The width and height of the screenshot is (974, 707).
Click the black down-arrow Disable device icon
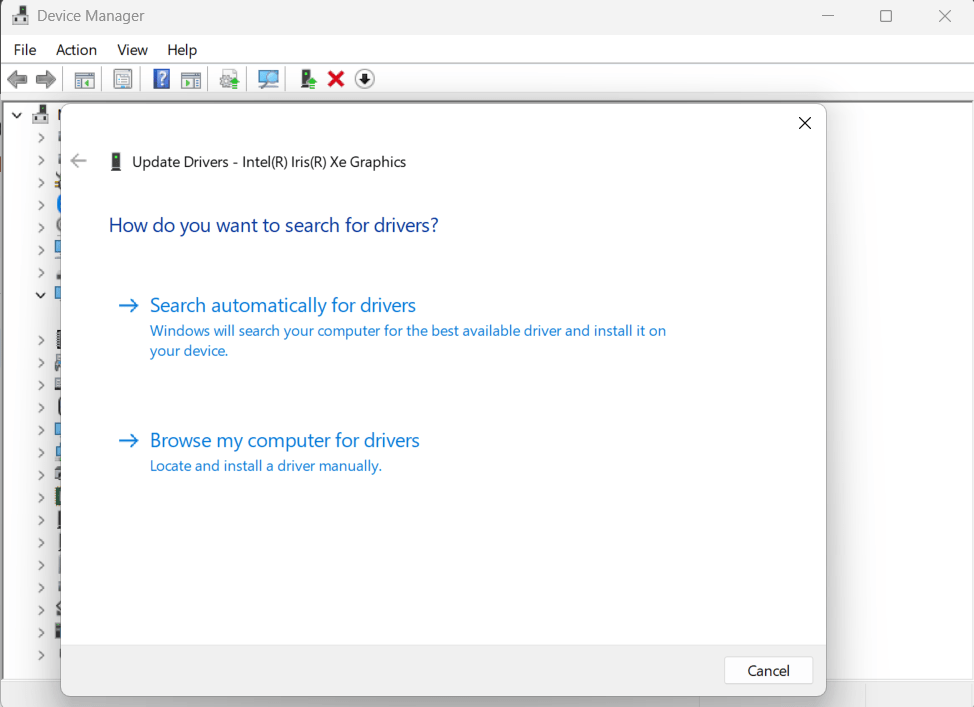(365, 79)
